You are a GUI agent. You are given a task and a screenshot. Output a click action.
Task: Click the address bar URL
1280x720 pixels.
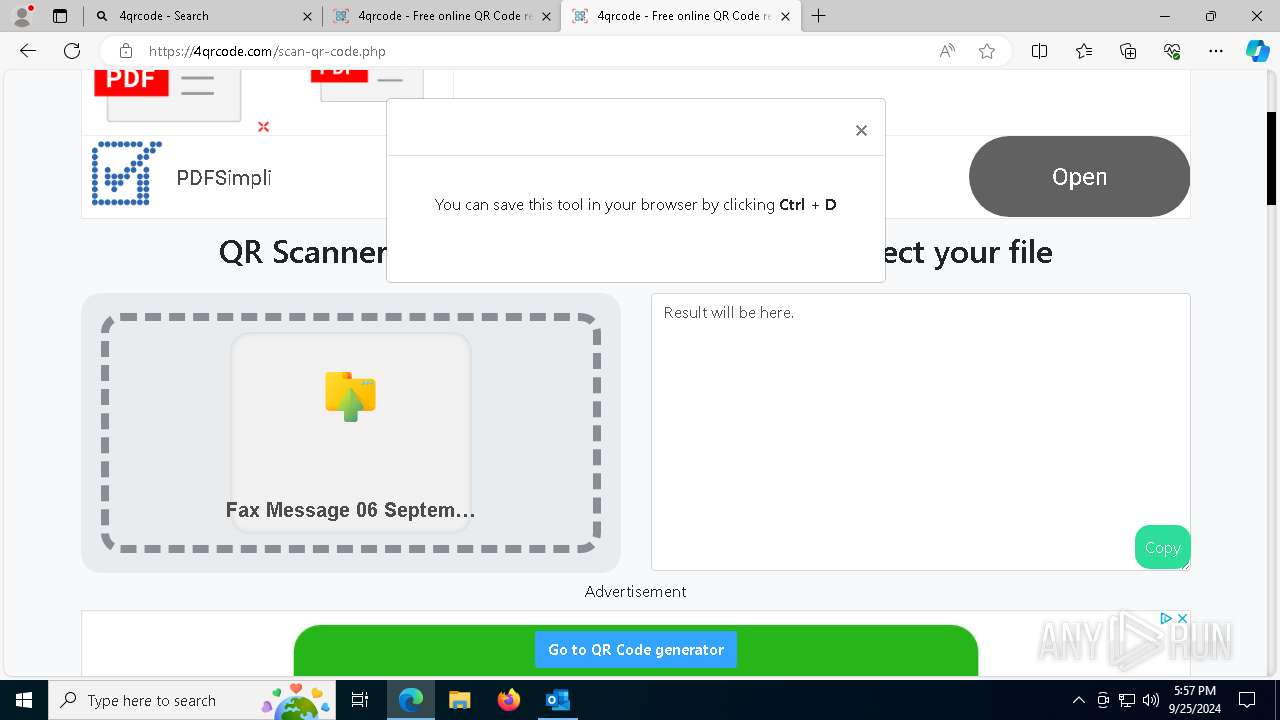(267, 51)
